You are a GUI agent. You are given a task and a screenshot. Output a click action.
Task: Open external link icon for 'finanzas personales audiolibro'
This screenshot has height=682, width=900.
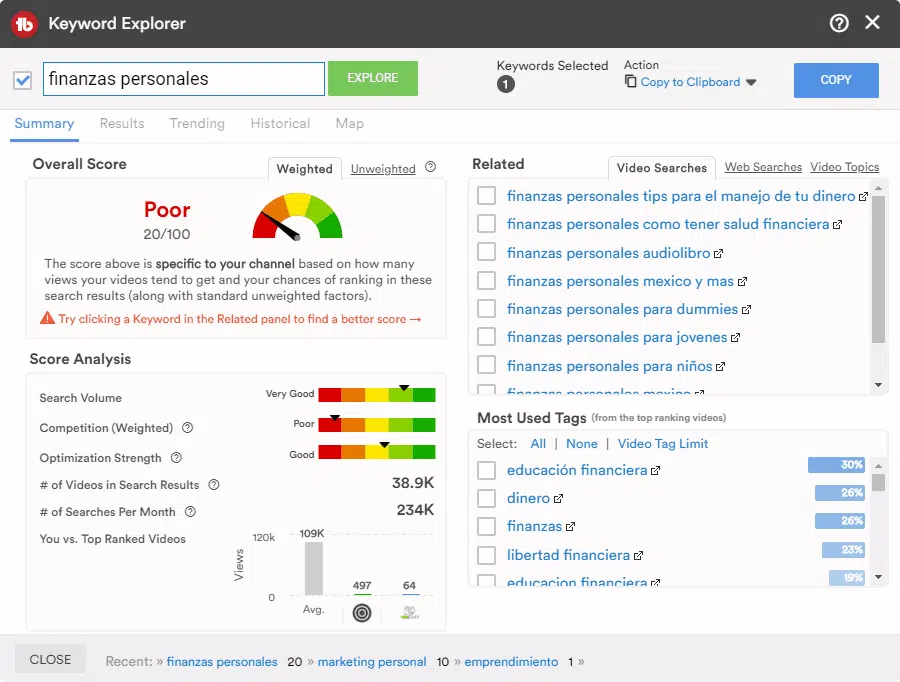[x=719, y=253]
